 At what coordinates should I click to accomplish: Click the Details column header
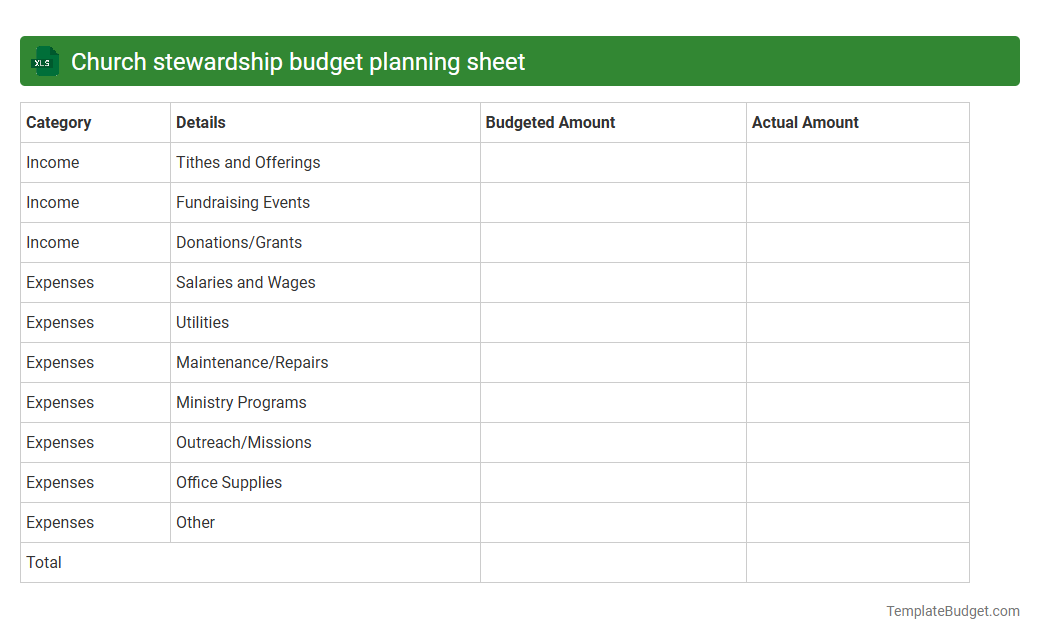click(x=201, y=122)
